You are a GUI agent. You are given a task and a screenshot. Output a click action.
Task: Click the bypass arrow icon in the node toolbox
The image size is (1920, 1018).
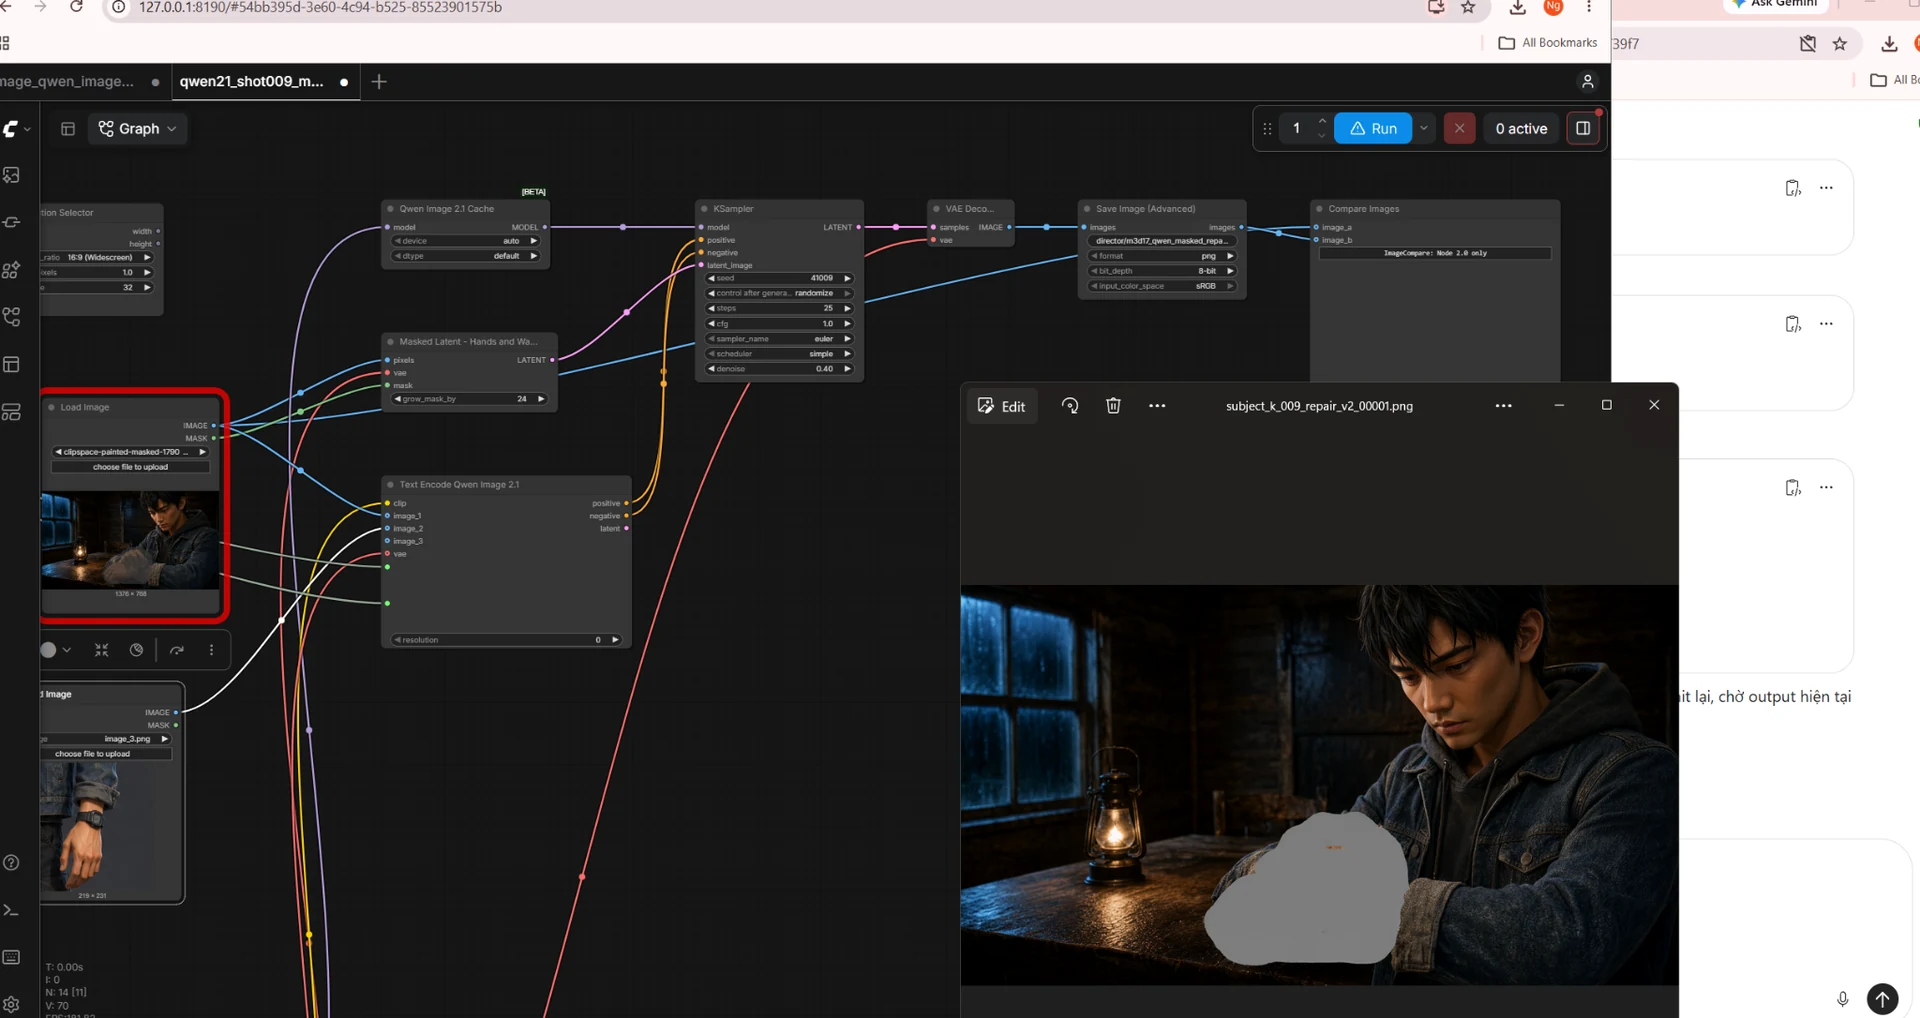pyautogui.click(x=177, y=650)
